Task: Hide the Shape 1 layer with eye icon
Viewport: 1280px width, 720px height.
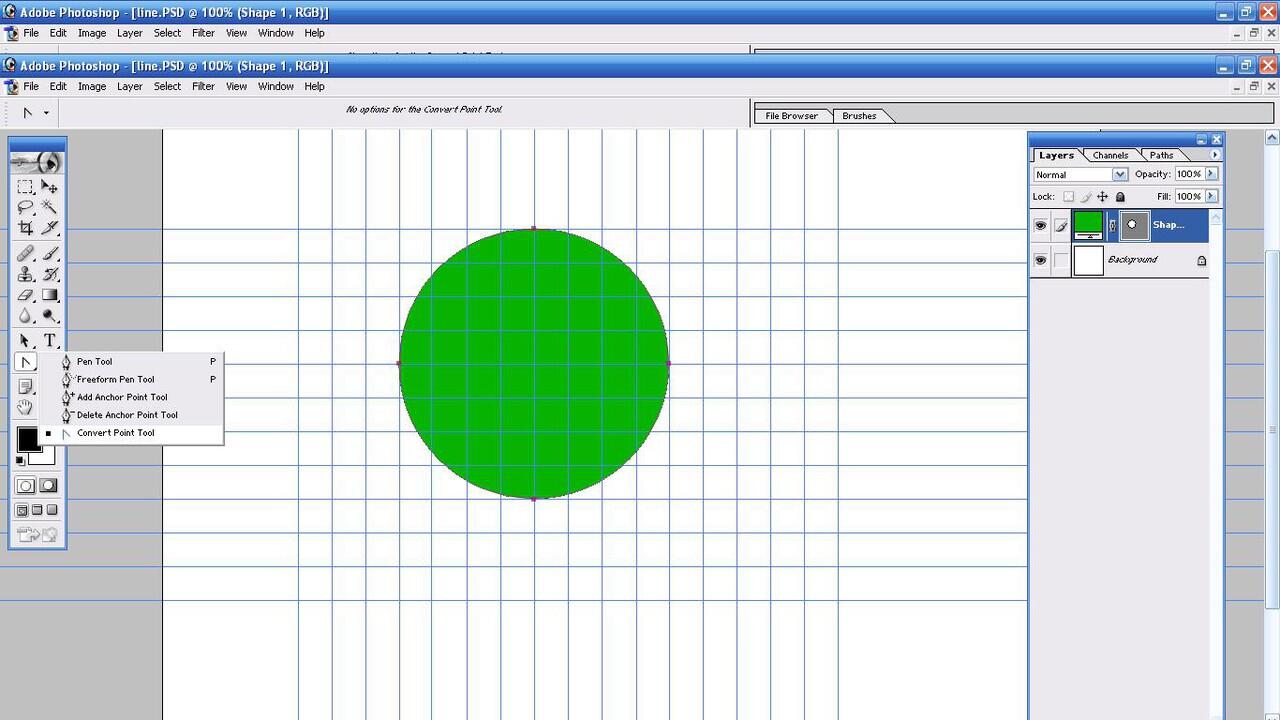Action: coord(1040,225)
